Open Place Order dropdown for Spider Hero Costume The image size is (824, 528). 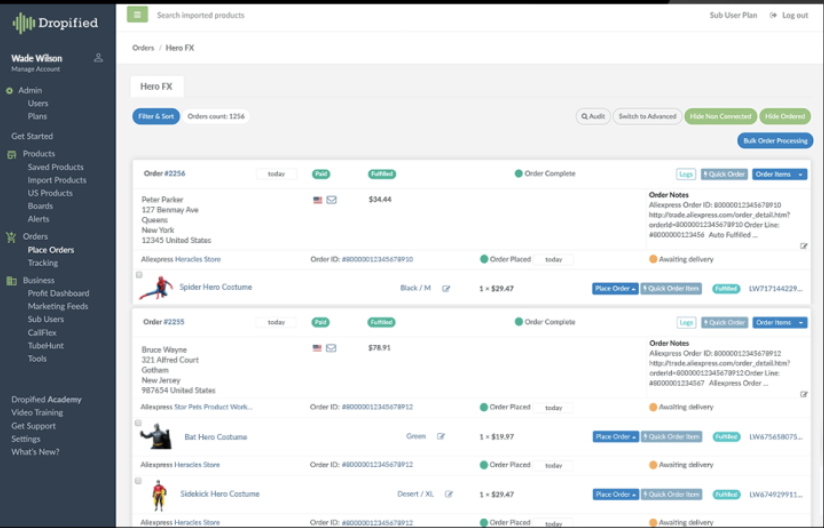coord(615,288)
